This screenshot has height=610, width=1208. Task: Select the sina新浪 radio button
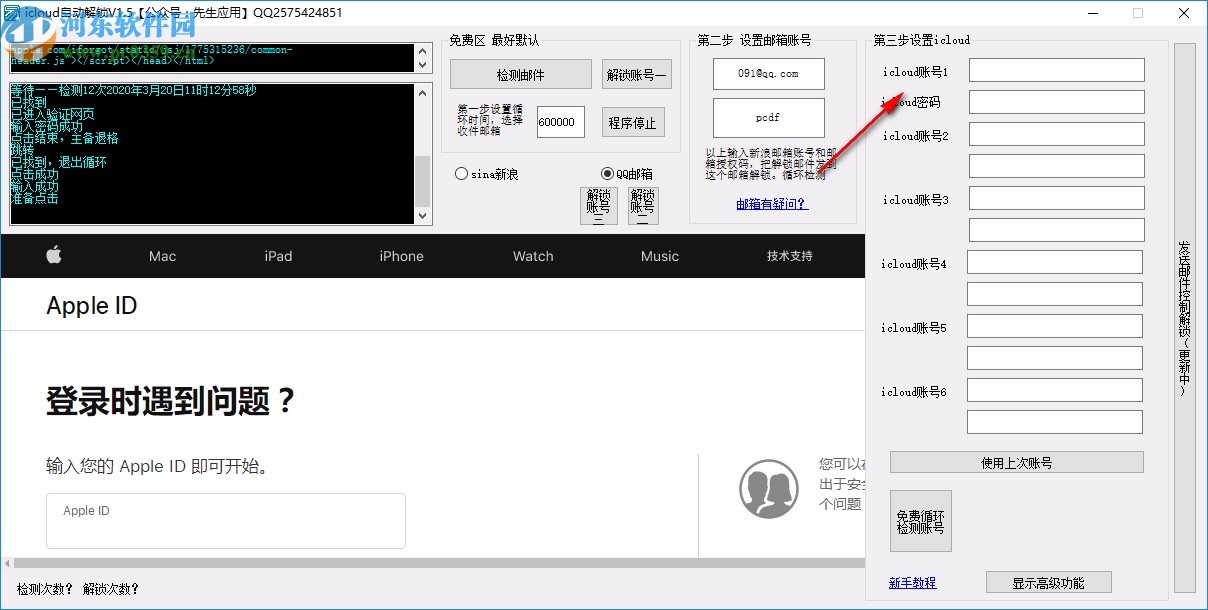[x=462, y=172]
